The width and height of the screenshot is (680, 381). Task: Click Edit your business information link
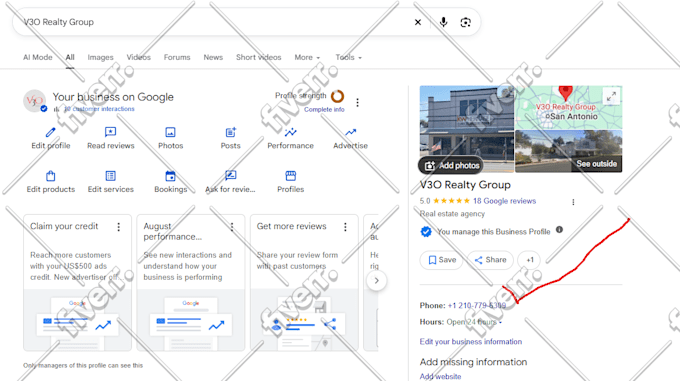coord(471,342)
